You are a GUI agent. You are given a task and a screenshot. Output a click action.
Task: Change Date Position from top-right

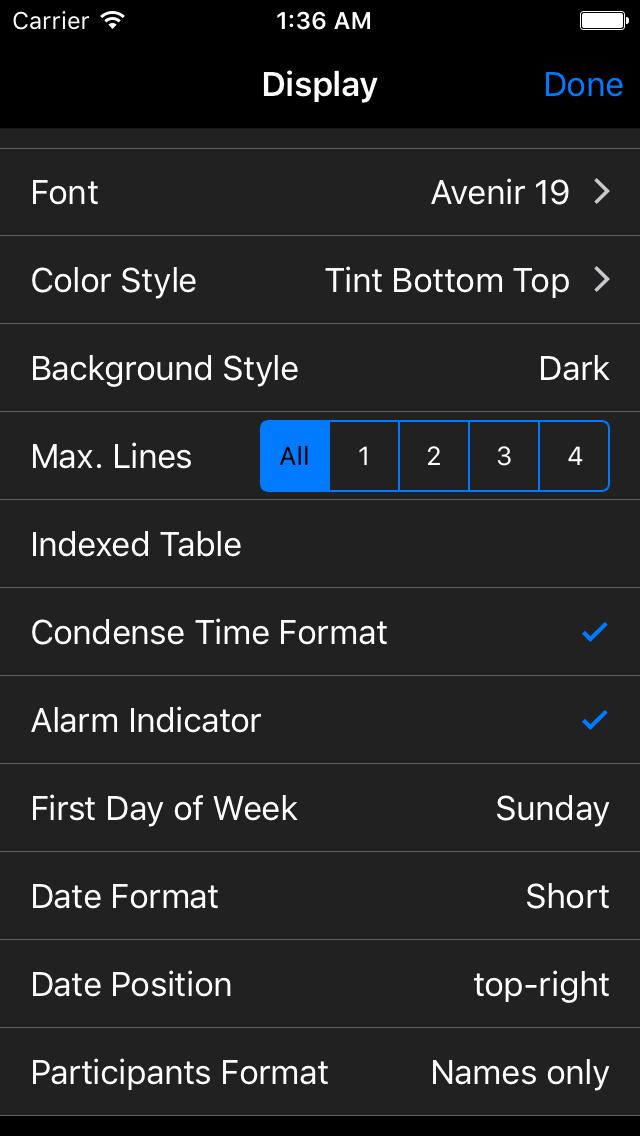541,984
